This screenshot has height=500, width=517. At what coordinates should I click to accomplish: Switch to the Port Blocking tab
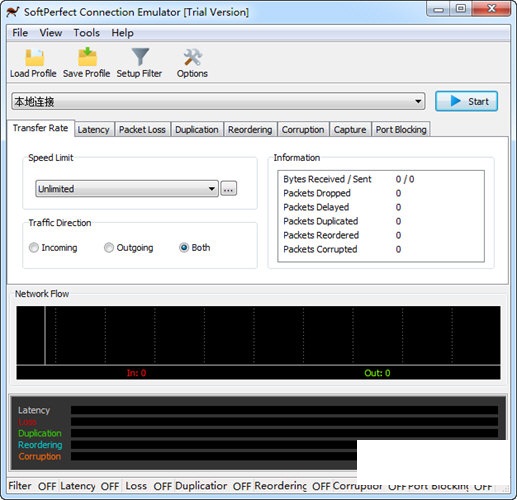click(x=401, y=129)
